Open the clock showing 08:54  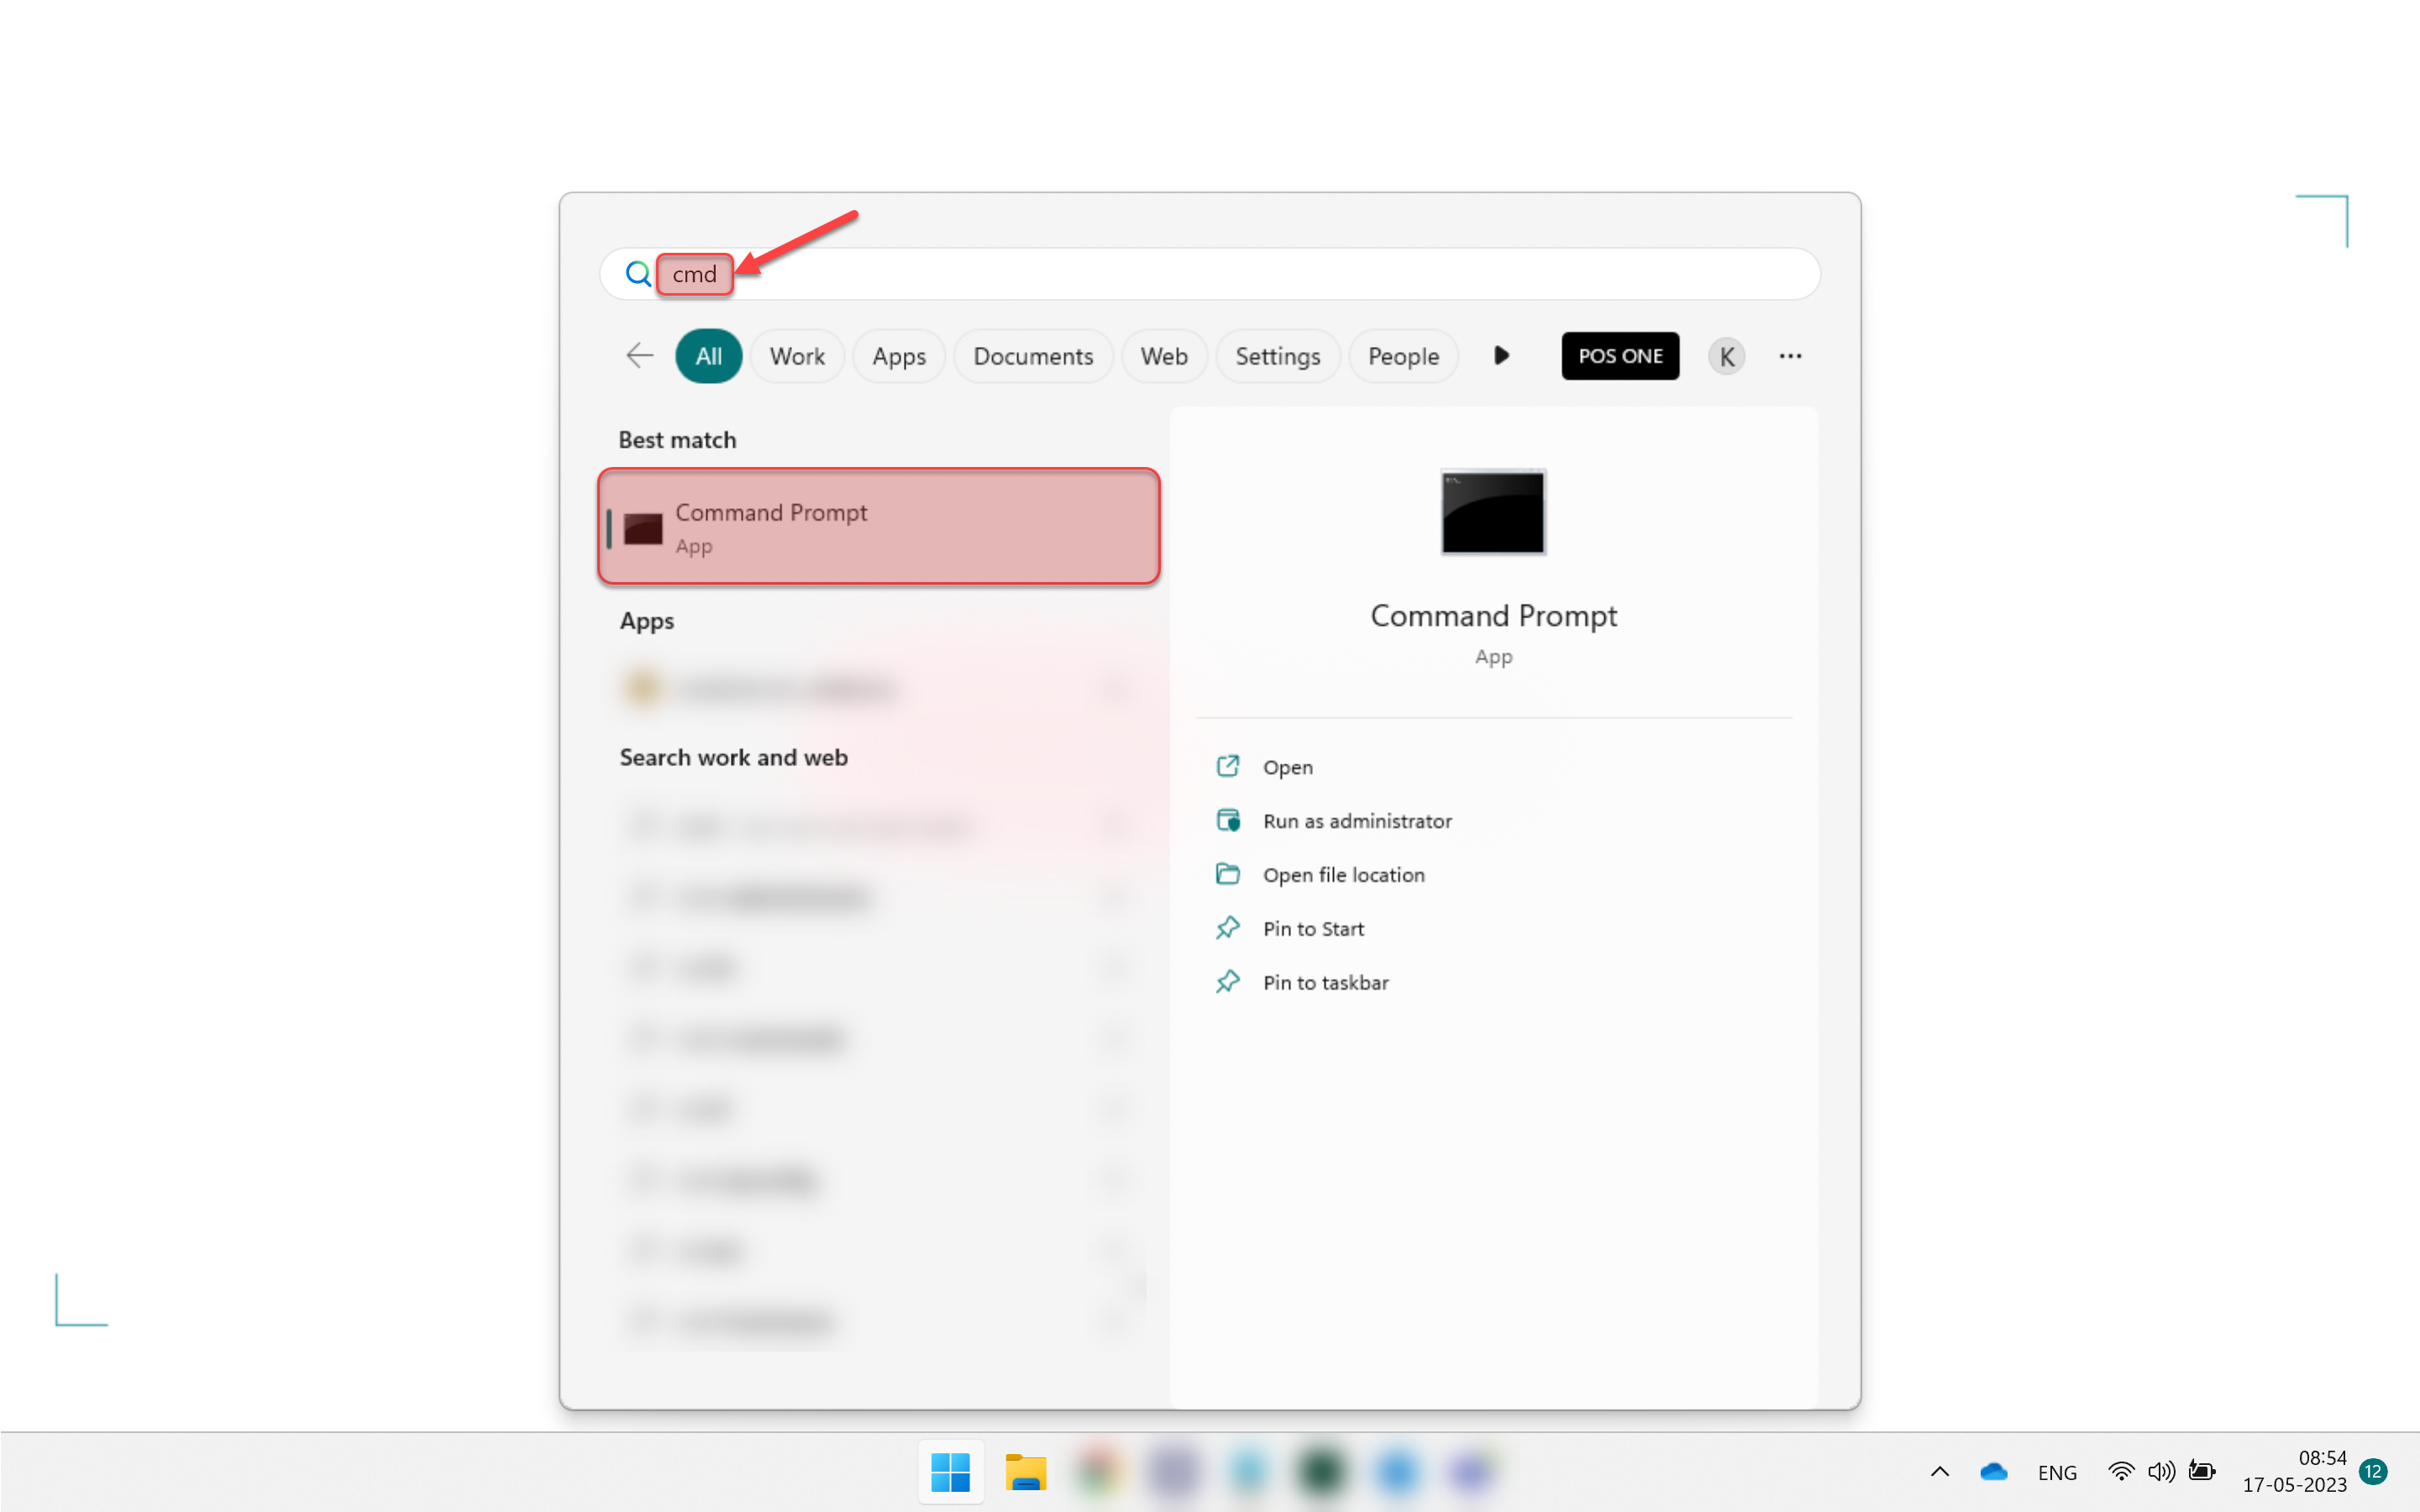(x=2294, y=1472)
